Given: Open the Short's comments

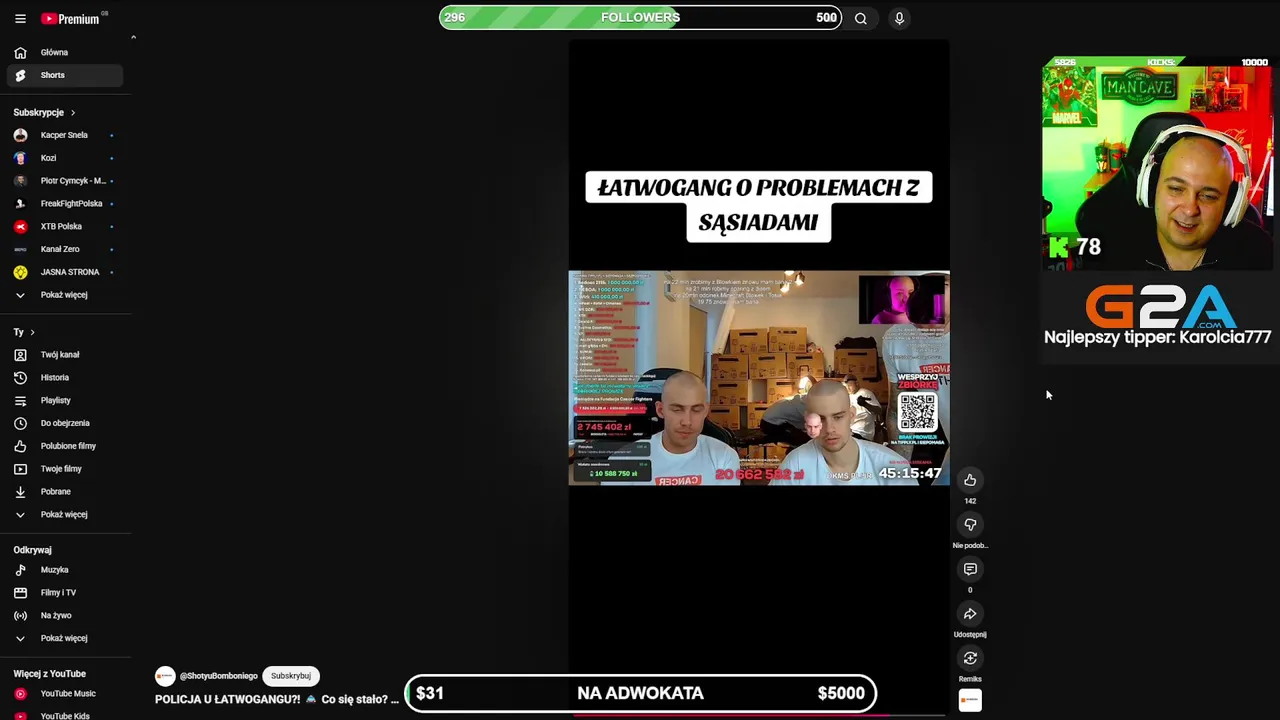Looking at the screenshot, I should point(970,569).
